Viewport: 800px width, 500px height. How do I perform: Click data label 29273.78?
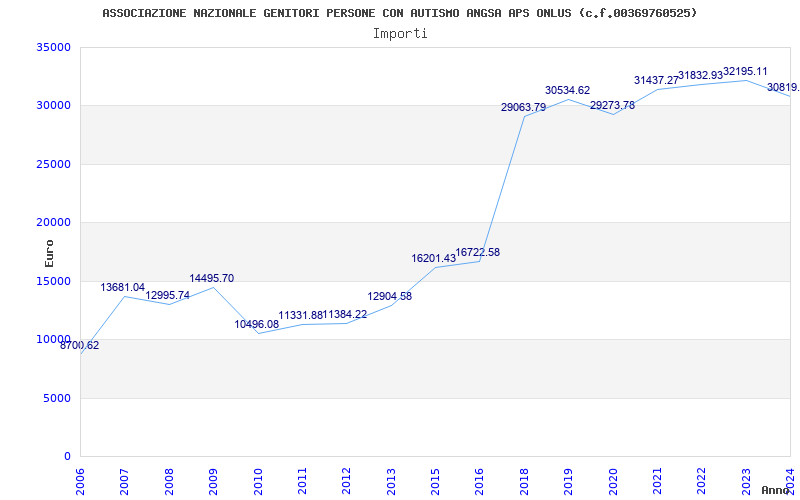coord(612,106)
